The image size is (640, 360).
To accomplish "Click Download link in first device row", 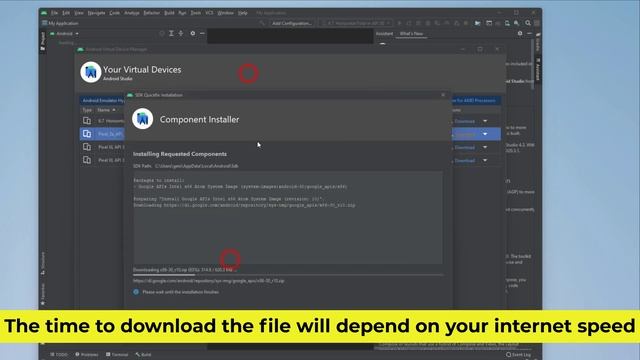I will pyautogui.click(x=465, y=121).
